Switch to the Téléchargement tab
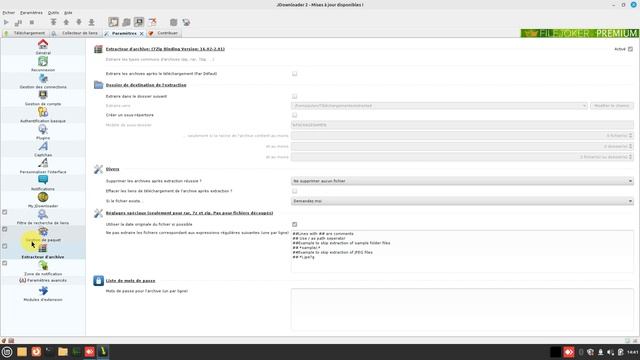The width and height of the screenshot is (640, 360). [25, 33]
